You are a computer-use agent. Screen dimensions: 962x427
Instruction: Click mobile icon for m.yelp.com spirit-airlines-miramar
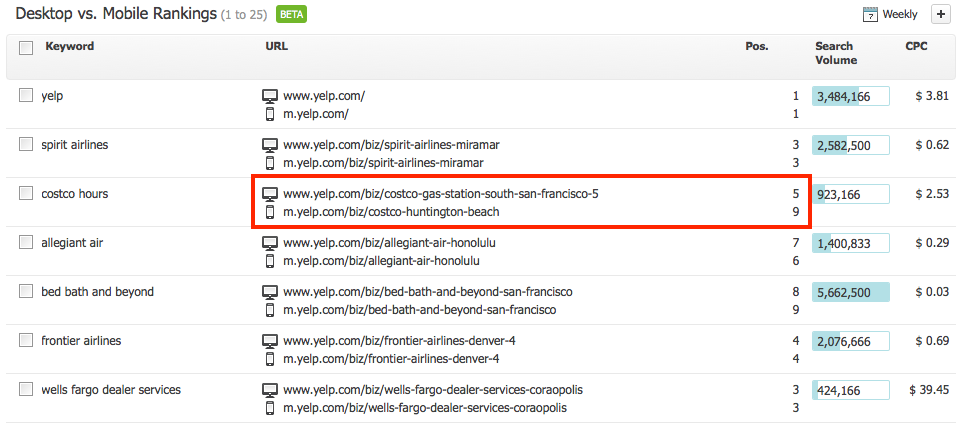(x=270, y=163)
